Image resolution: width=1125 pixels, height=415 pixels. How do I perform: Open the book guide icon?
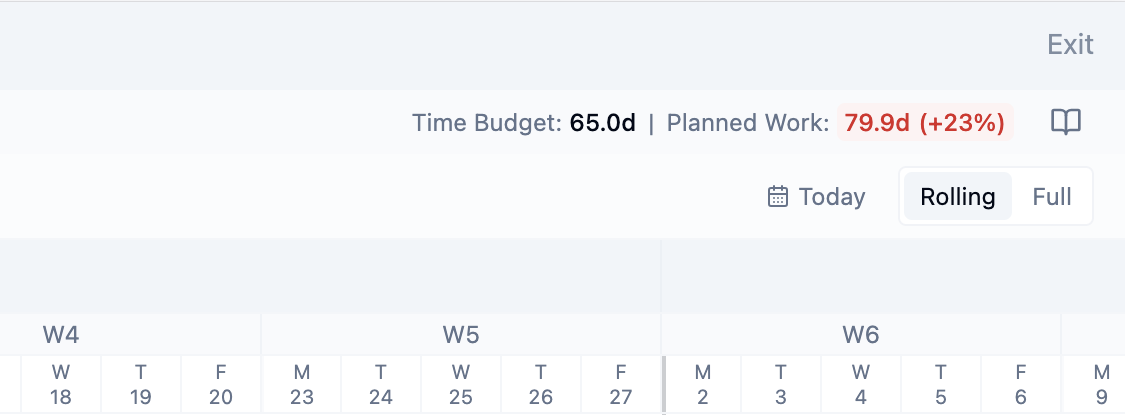click(x=1066, y=123)
